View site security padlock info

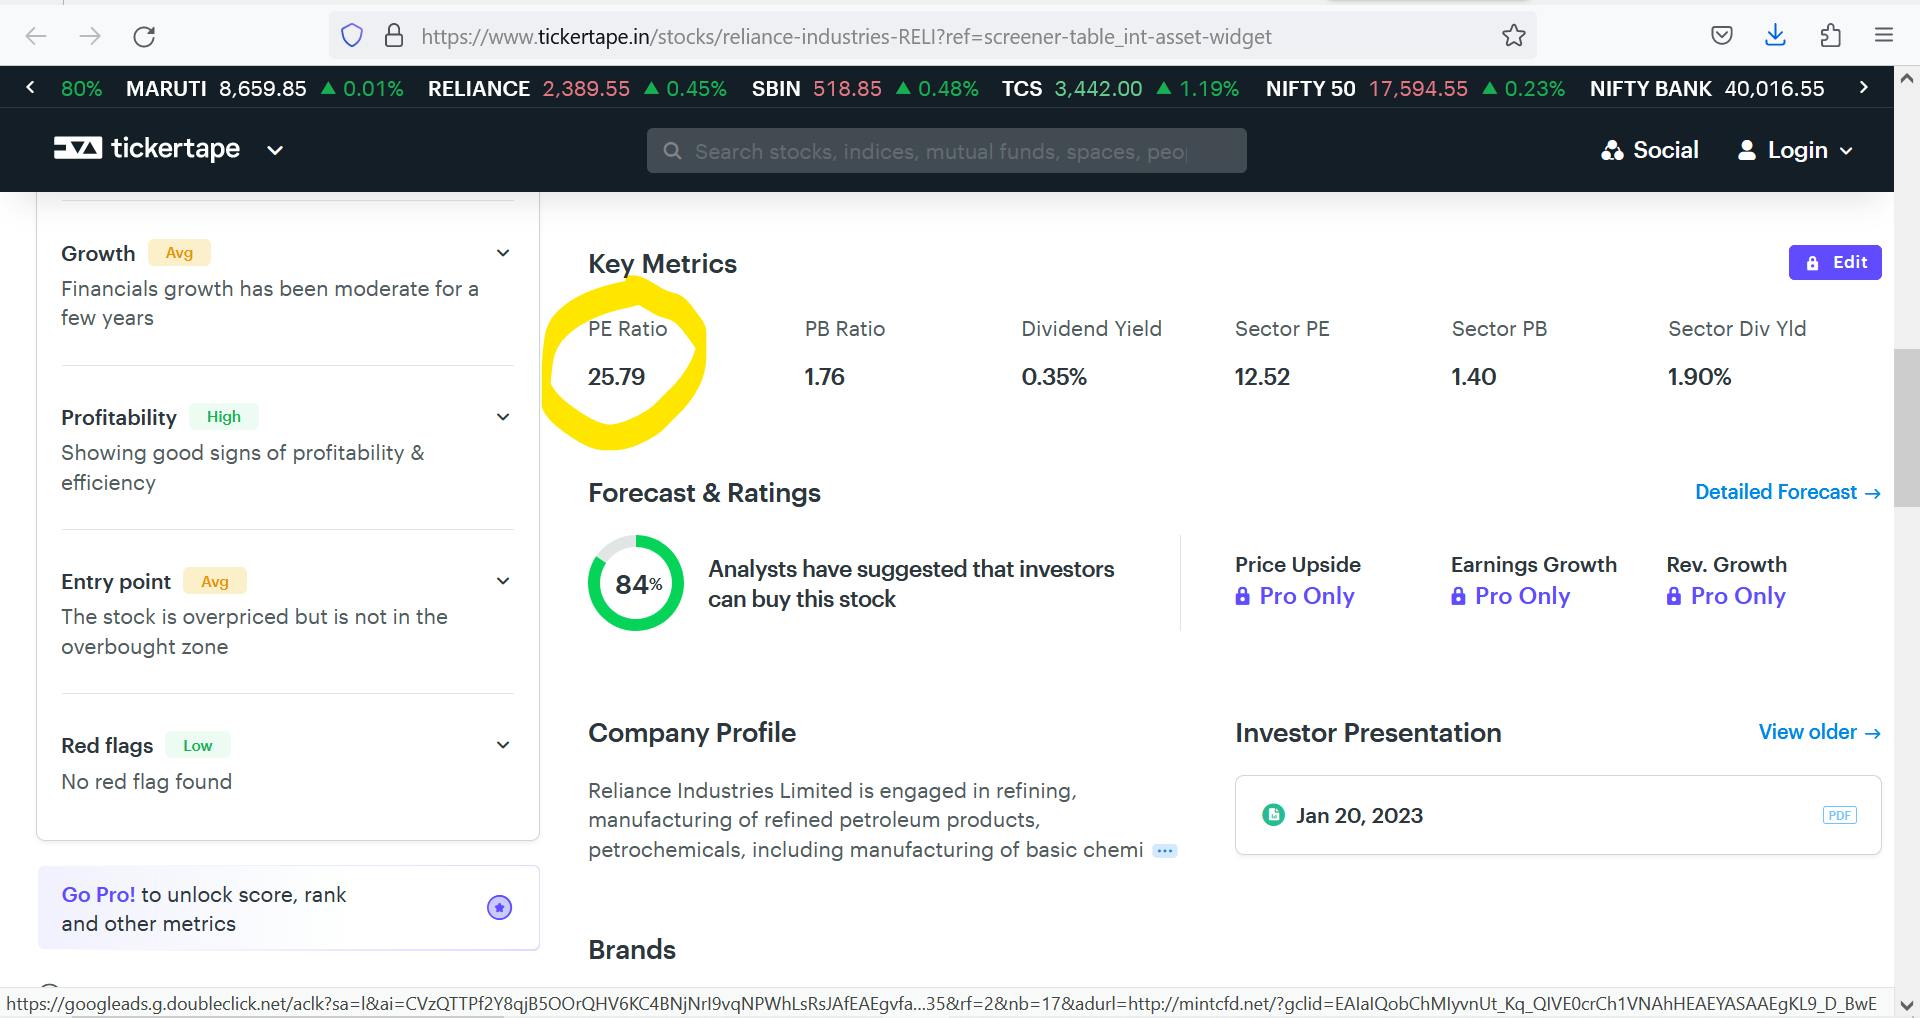pyautogui.click(x=394, y=36)
